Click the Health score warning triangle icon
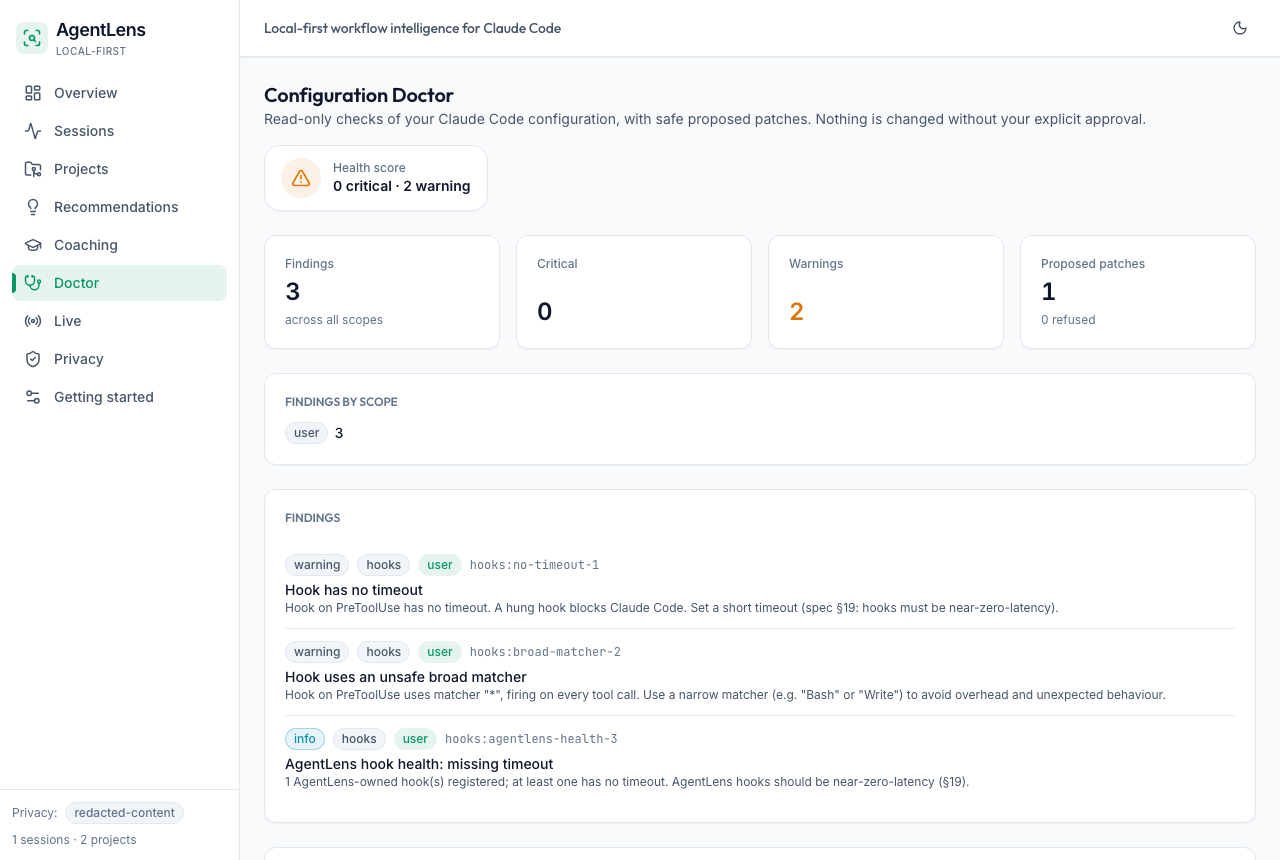Screen dimensions: 1280x860 click(x=301, y=178)
